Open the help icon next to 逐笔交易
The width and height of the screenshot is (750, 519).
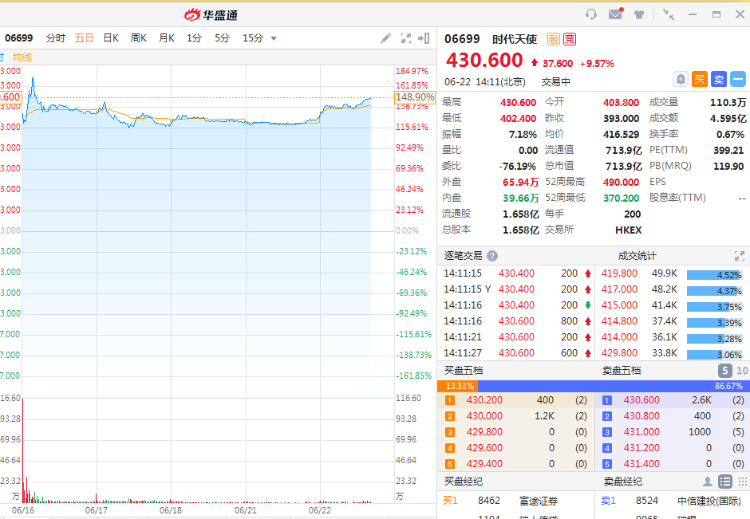tap(492, 256)
